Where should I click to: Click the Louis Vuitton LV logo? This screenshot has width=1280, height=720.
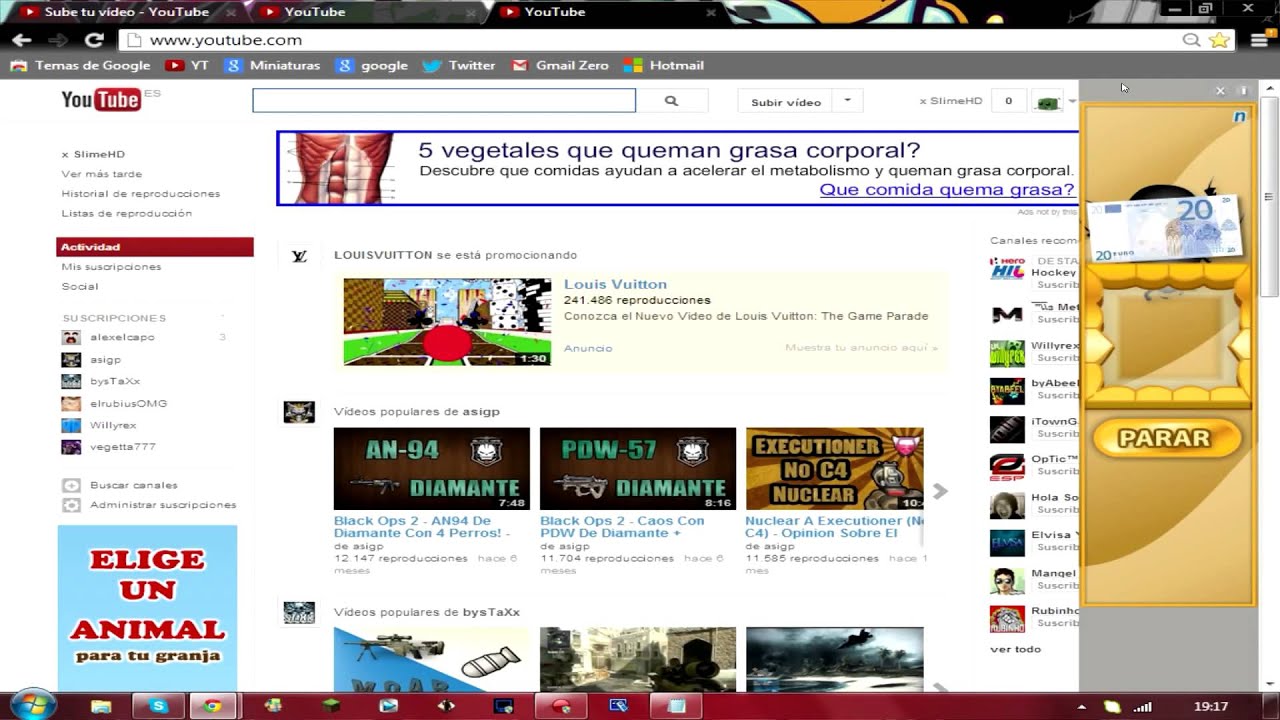299,256
